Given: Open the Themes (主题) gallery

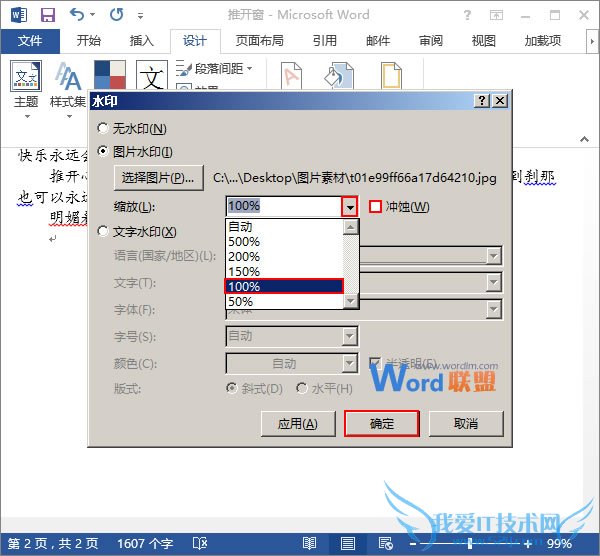Looking at the screenshot, I should [26, 89].
